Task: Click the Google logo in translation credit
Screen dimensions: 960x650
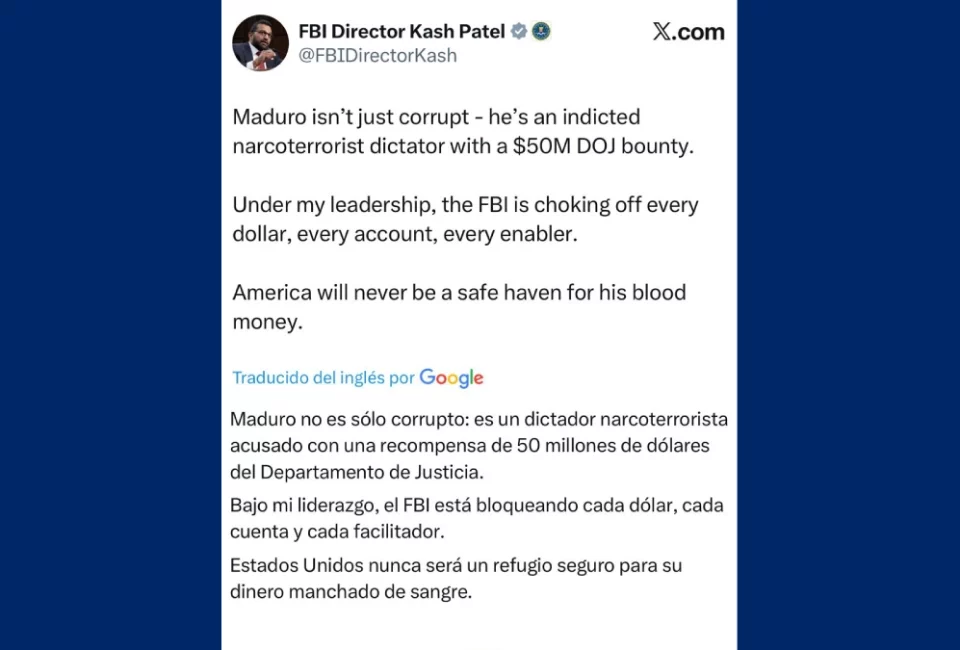Action: point(451,378)
